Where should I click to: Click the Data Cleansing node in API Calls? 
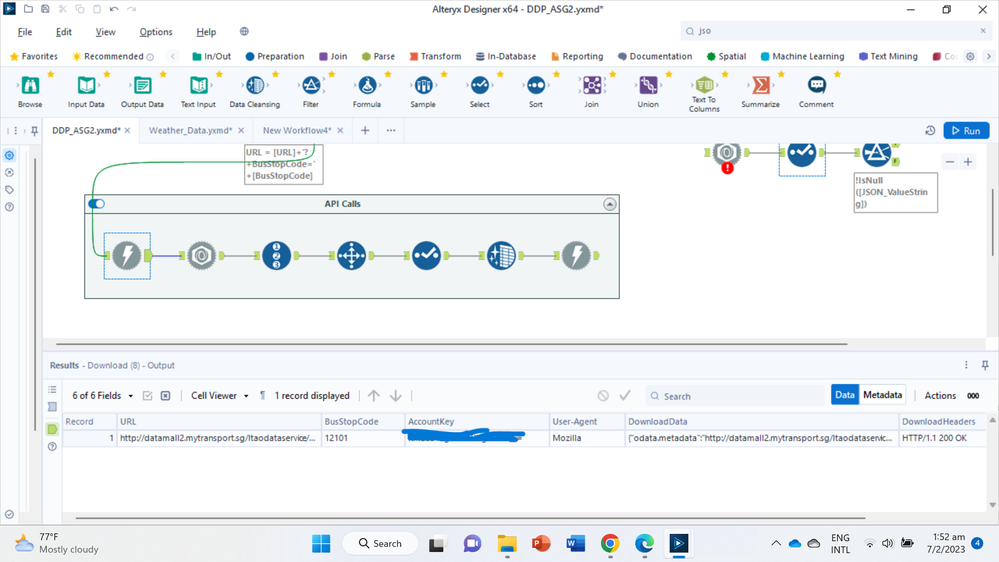501,256
